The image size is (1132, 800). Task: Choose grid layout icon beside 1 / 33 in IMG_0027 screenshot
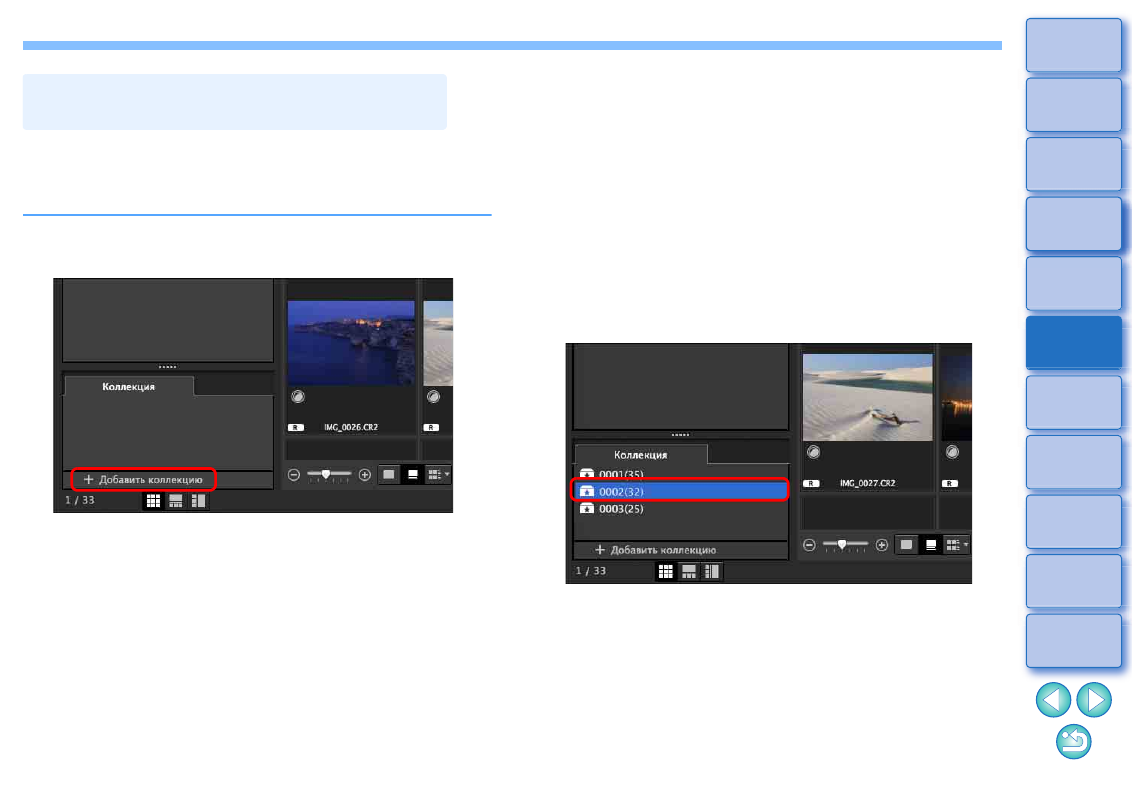coord(666,572)
